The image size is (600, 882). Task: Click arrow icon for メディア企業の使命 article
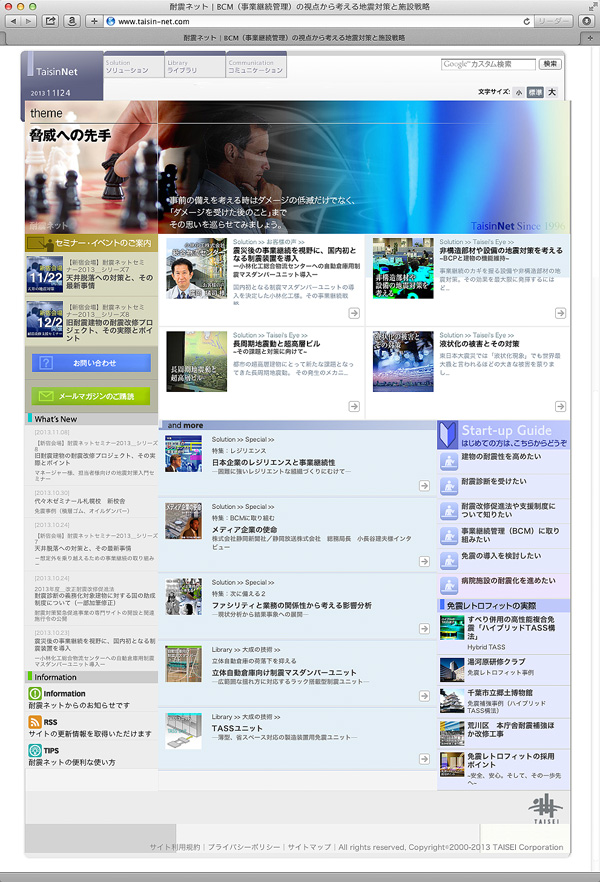[425, 561]
